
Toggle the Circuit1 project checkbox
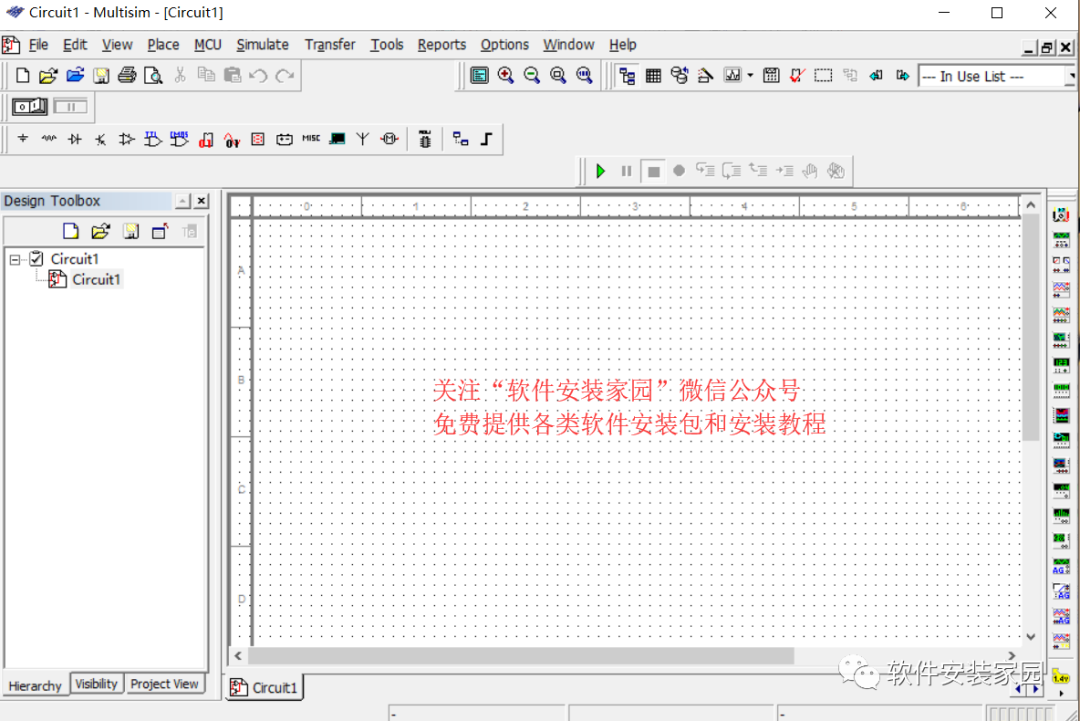tap(37, 259)
